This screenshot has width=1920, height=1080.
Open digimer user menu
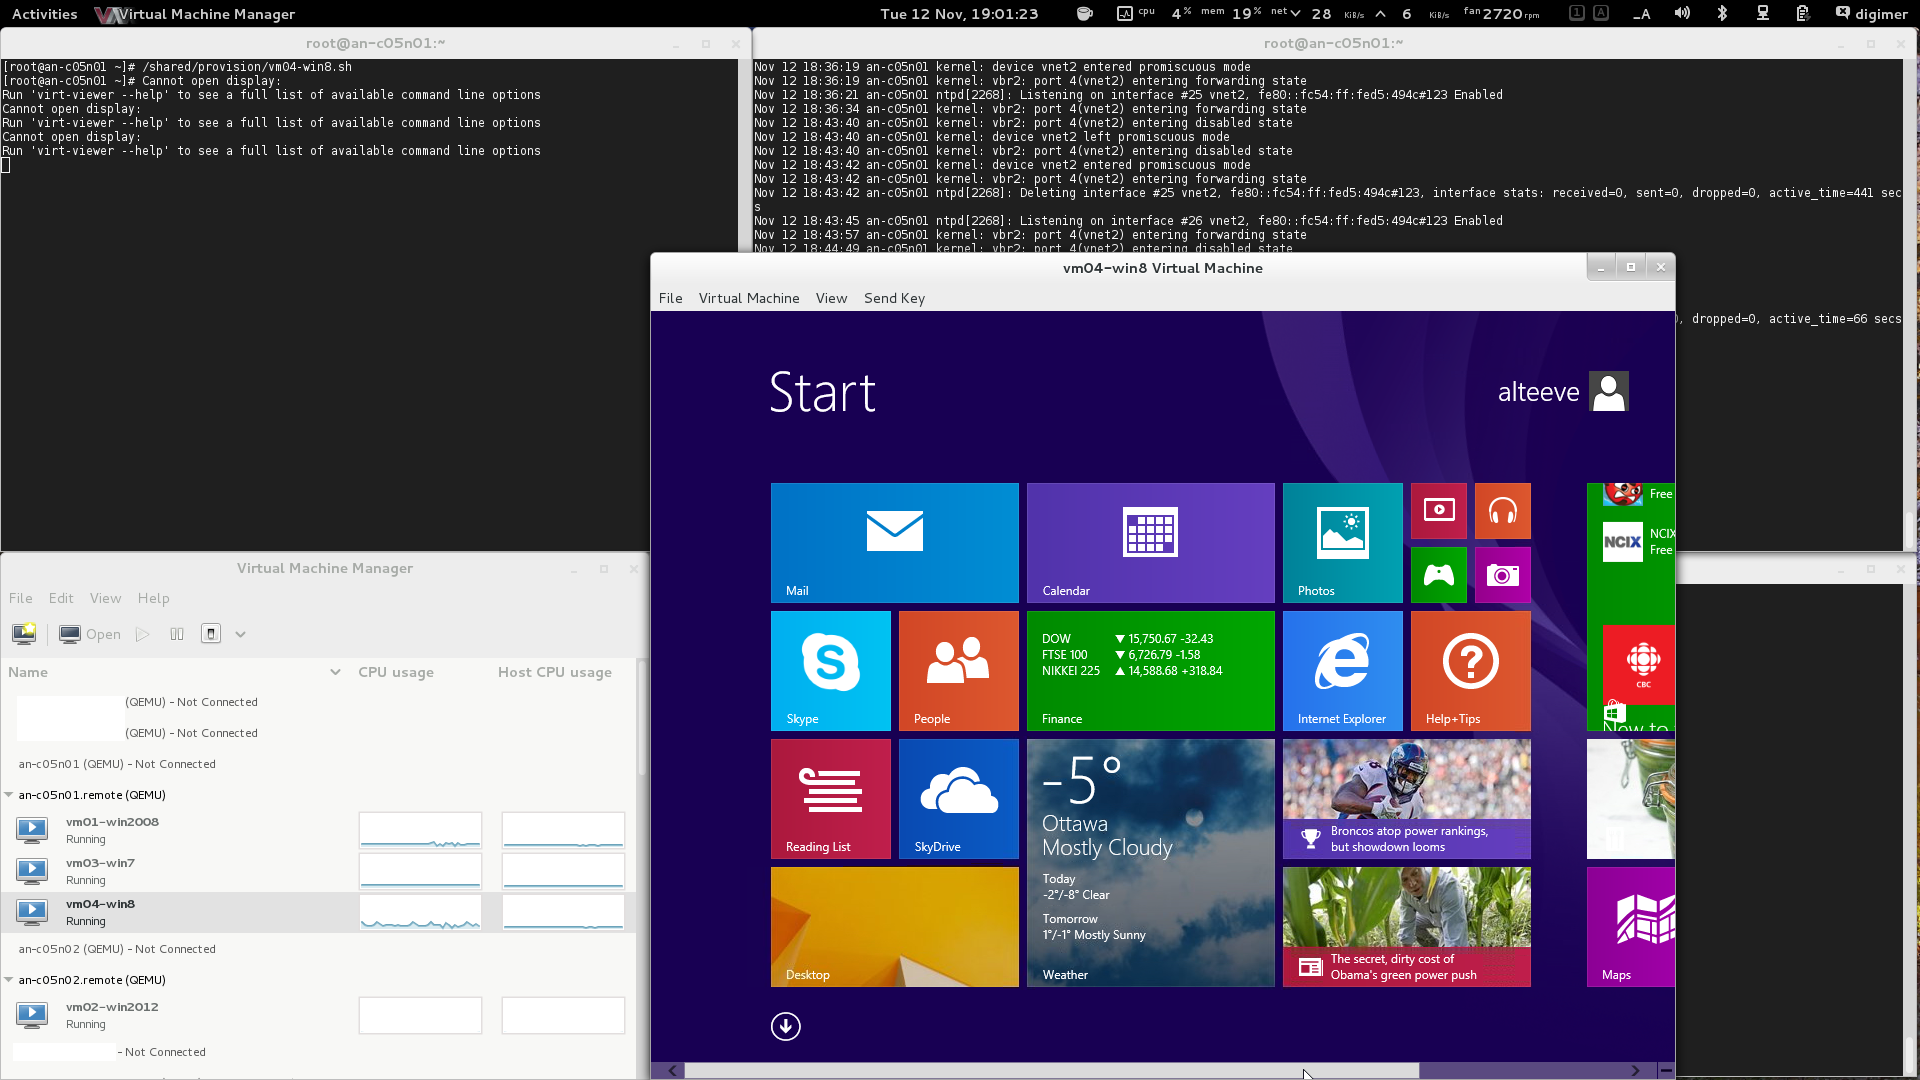(x=1871, y=14)
